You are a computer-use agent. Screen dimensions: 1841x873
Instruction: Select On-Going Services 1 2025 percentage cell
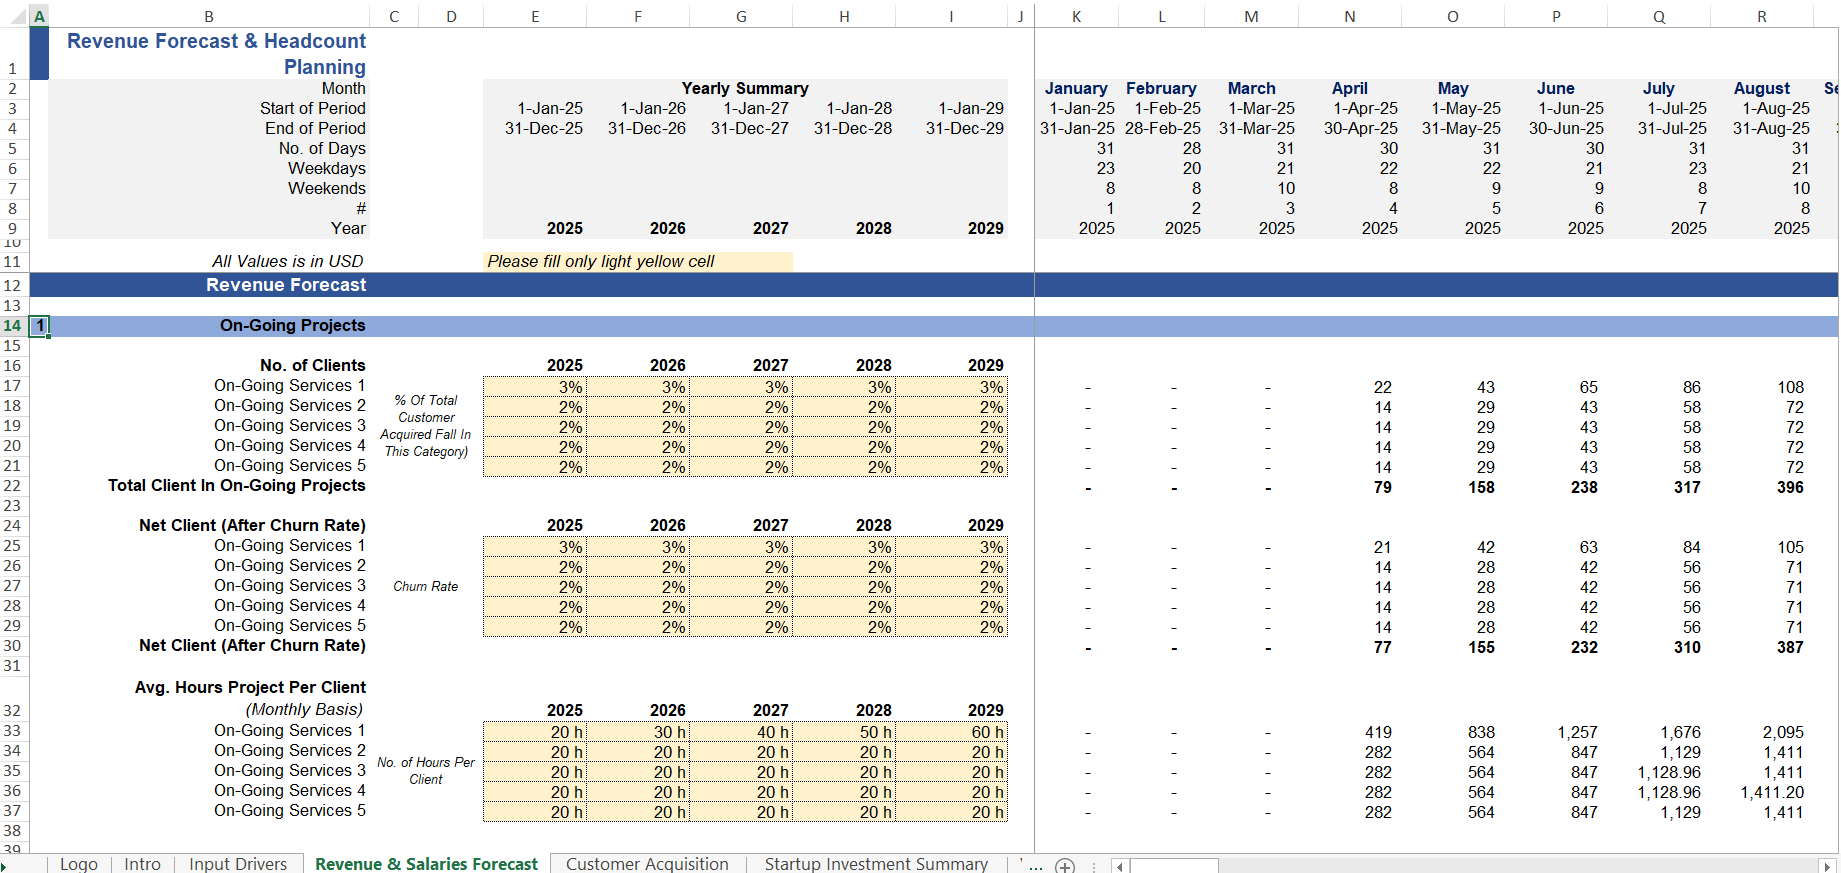pos(535,387)
